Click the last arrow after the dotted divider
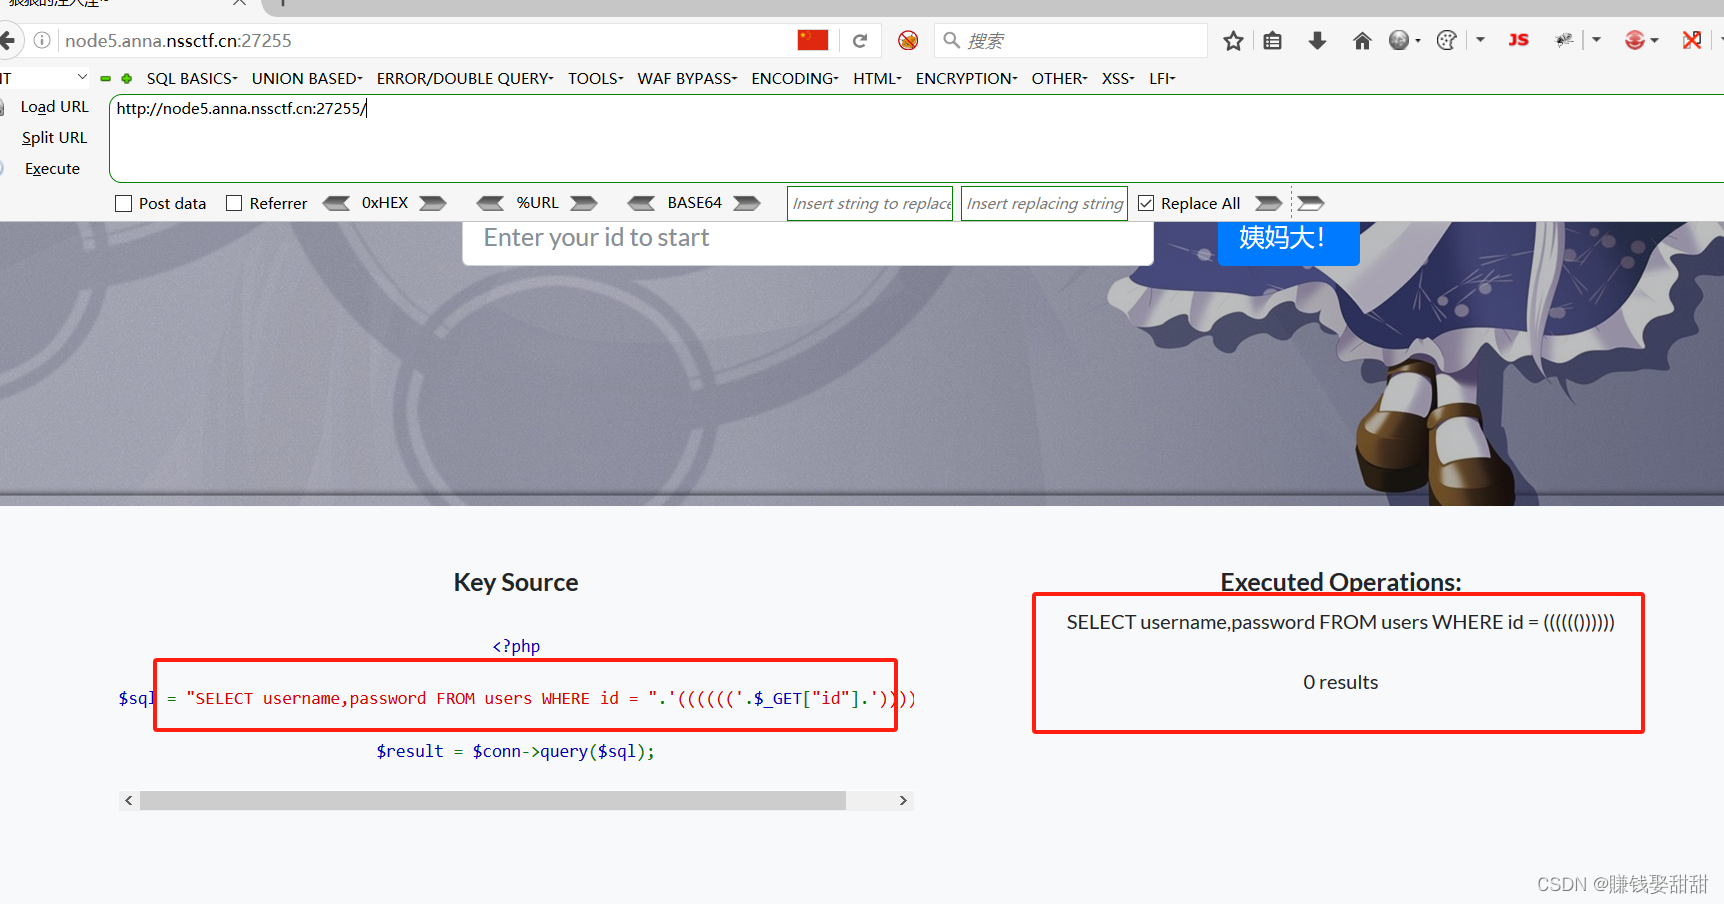 tap(1311, 203)
